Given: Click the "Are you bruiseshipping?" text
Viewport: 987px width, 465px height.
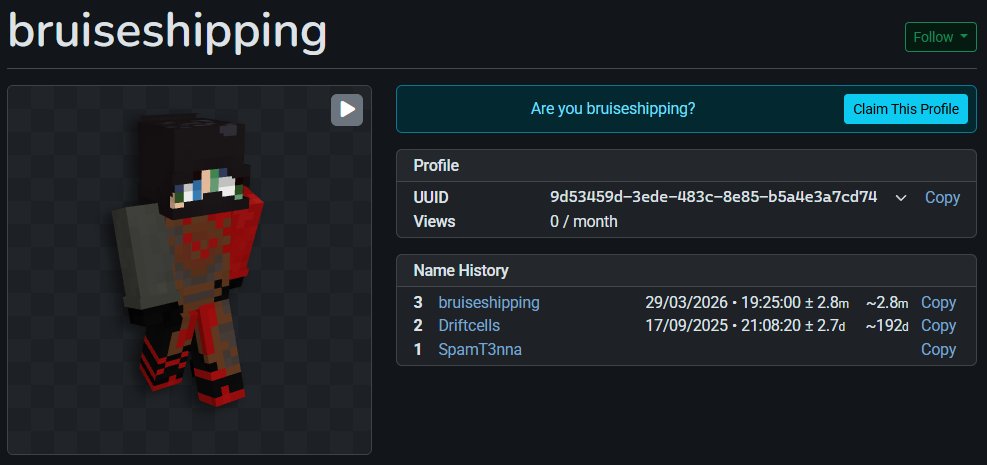Looking at the screenshot, I should (x=612, y=109).
